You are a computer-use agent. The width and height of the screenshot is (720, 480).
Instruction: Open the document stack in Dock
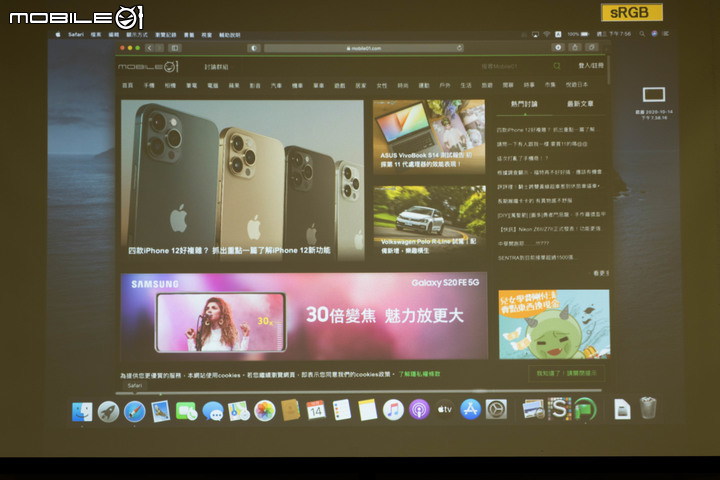622,409
